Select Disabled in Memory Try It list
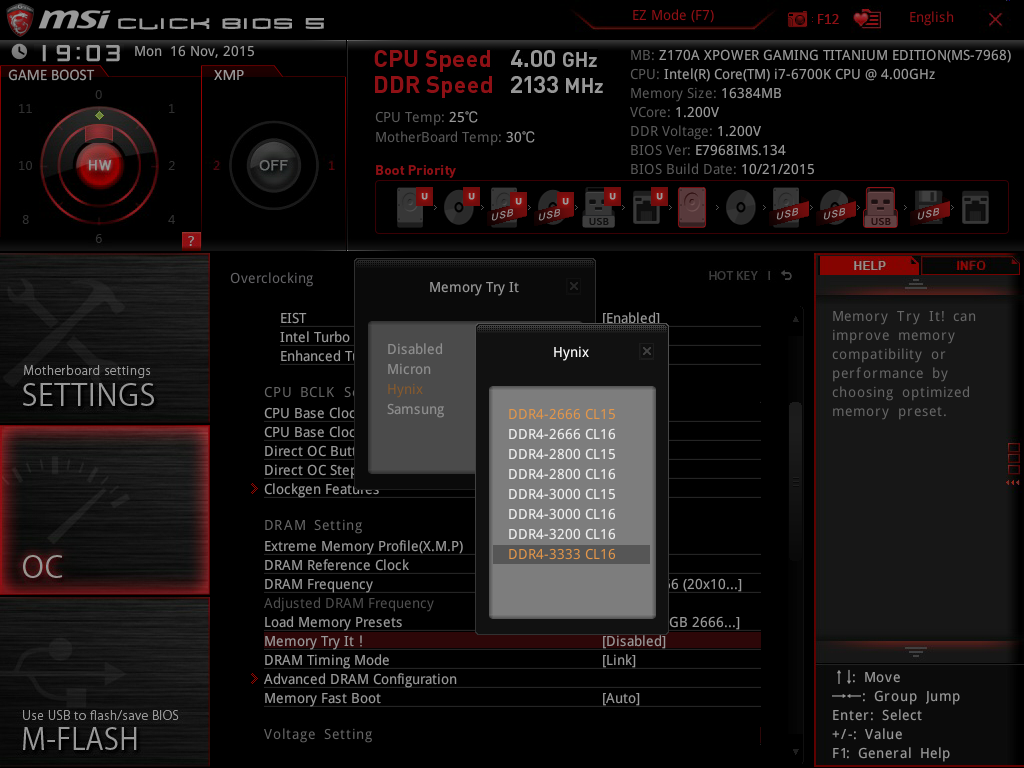1024x768 pixels. pyautogui.click(x=415, y=349)
